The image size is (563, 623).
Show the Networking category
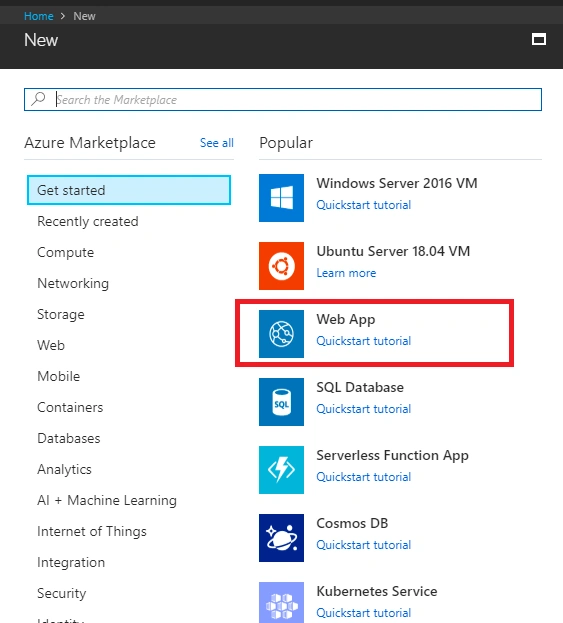tap(73, 283)
